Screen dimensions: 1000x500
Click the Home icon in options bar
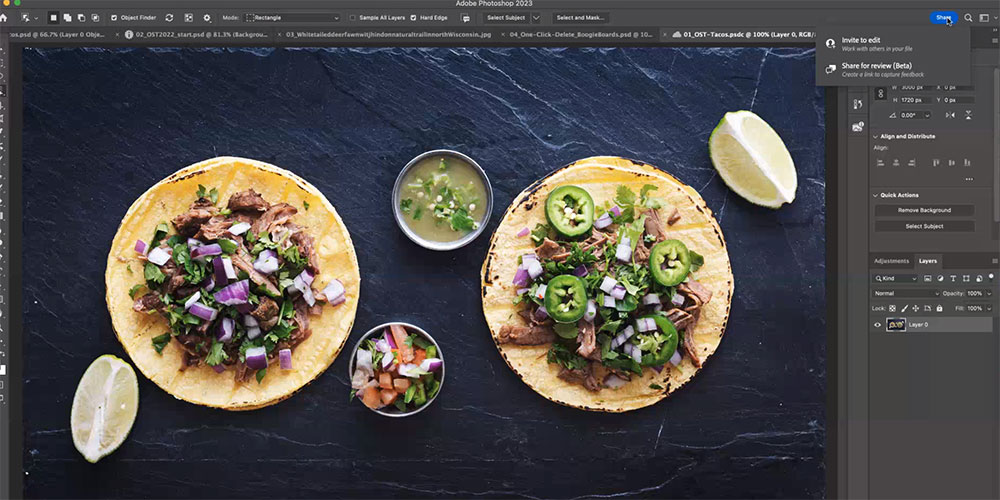tap(5, 17)
